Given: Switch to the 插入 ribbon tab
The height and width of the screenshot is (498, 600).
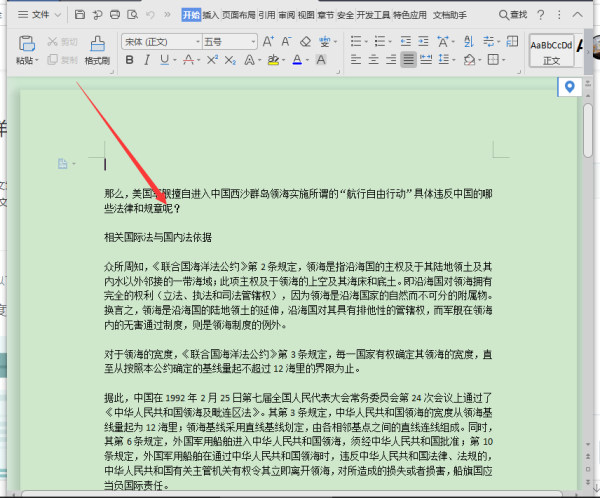Looking at the screenshot, I should point(211,15).
